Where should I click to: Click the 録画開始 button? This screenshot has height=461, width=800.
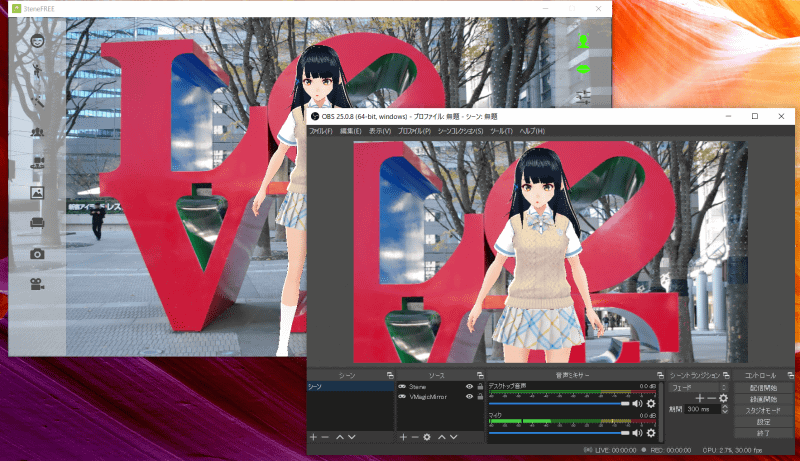(x=763, y=399)
